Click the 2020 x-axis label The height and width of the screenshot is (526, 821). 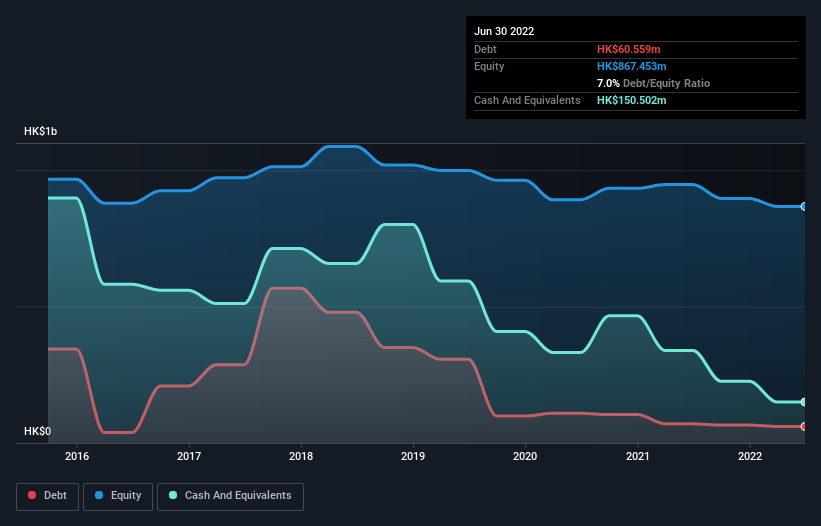pos(525,456)
